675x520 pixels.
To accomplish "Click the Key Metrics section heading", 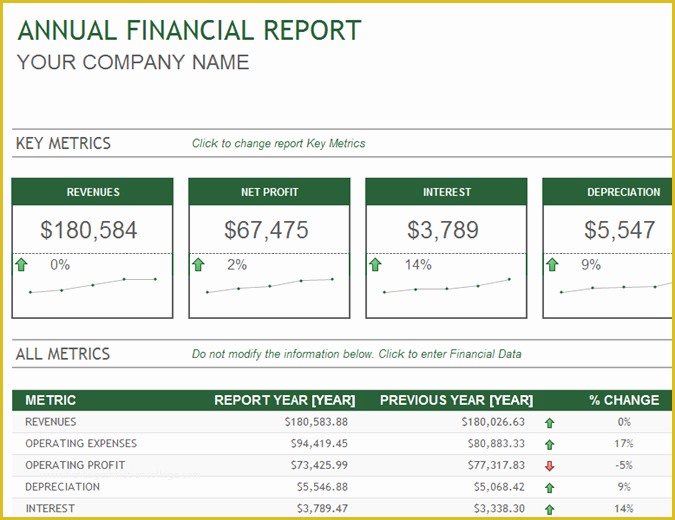I will pos(63,143).
